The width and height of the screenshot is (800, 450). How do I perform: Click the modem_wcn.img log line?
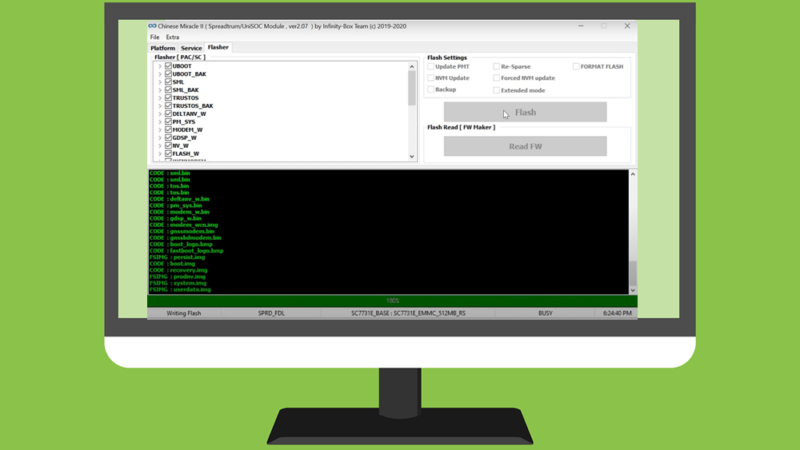click(184, 225)
